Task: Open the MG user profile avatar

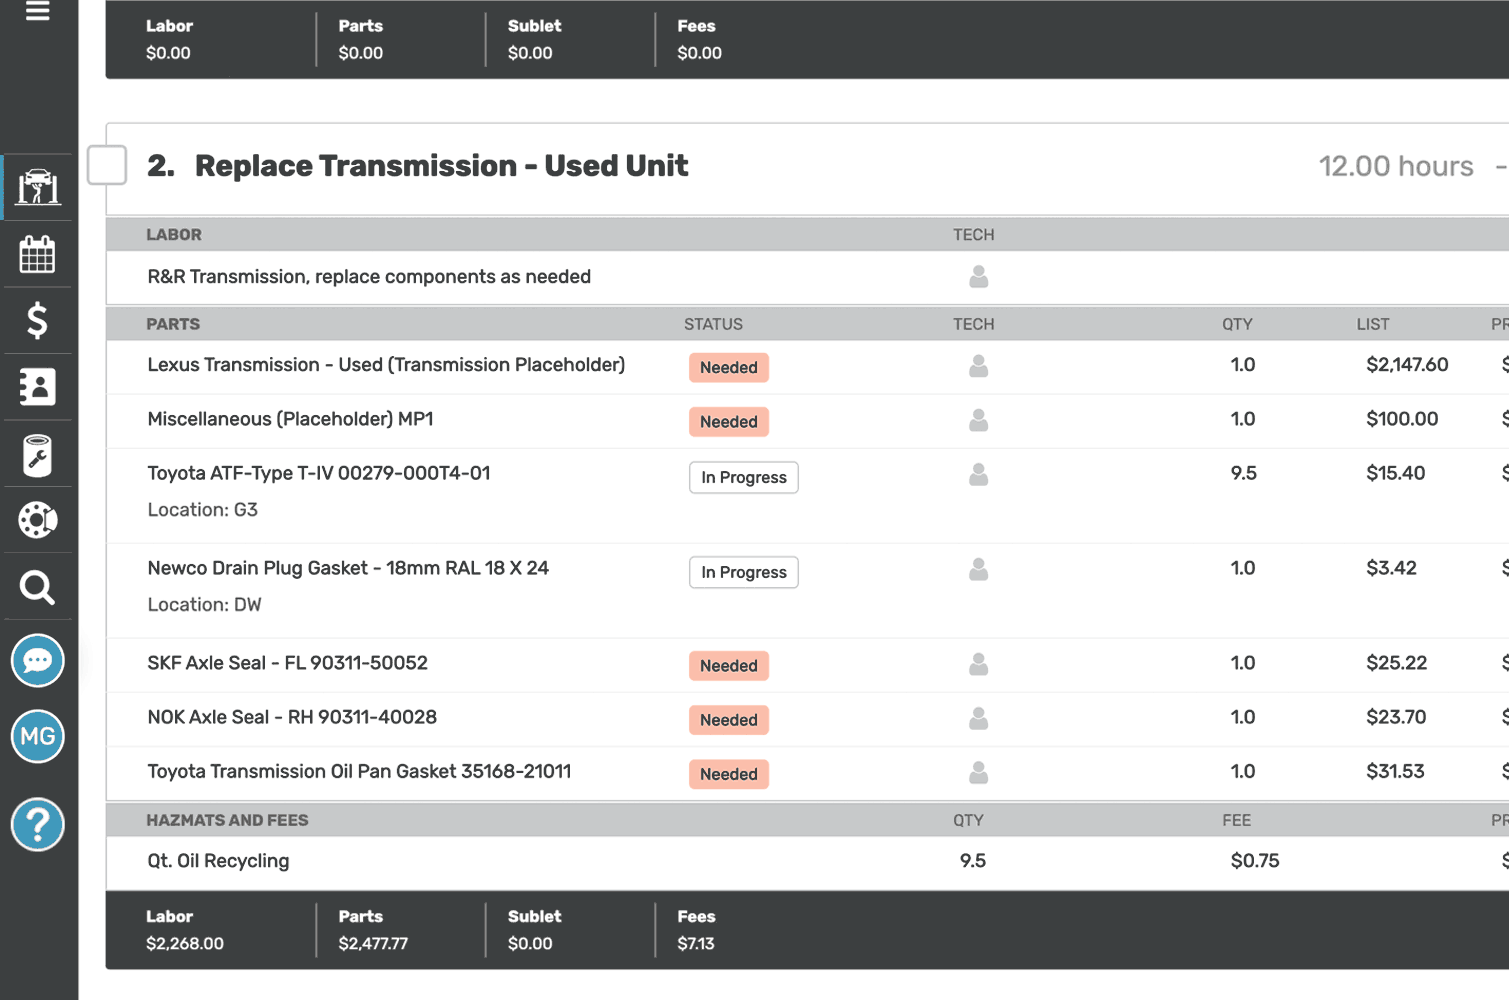Action: point(37,737)
